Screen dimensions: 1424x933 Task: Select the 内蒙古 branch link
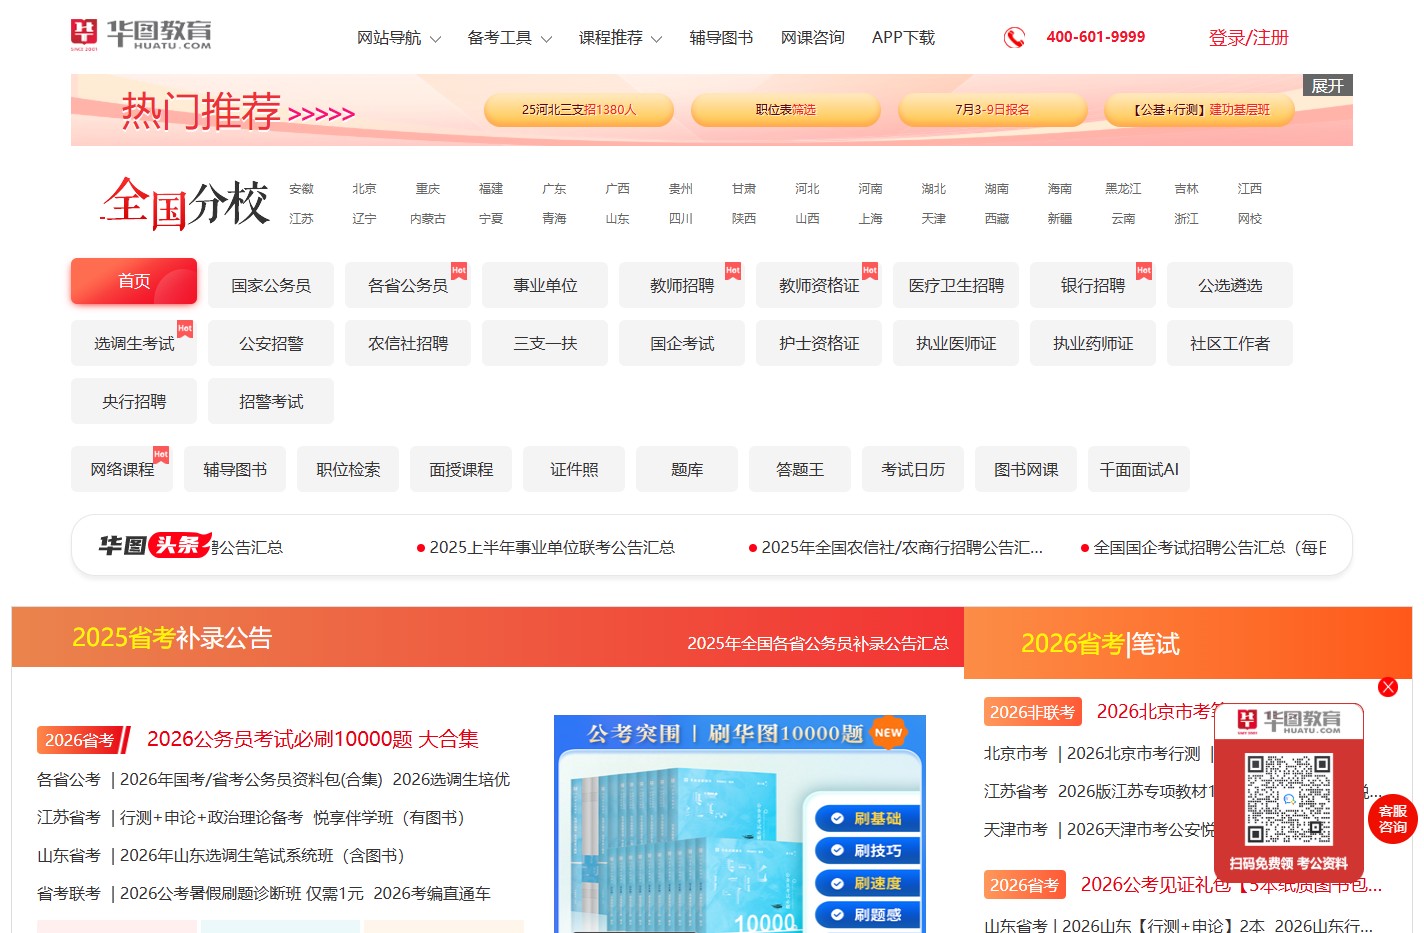(x=428, y=219)
